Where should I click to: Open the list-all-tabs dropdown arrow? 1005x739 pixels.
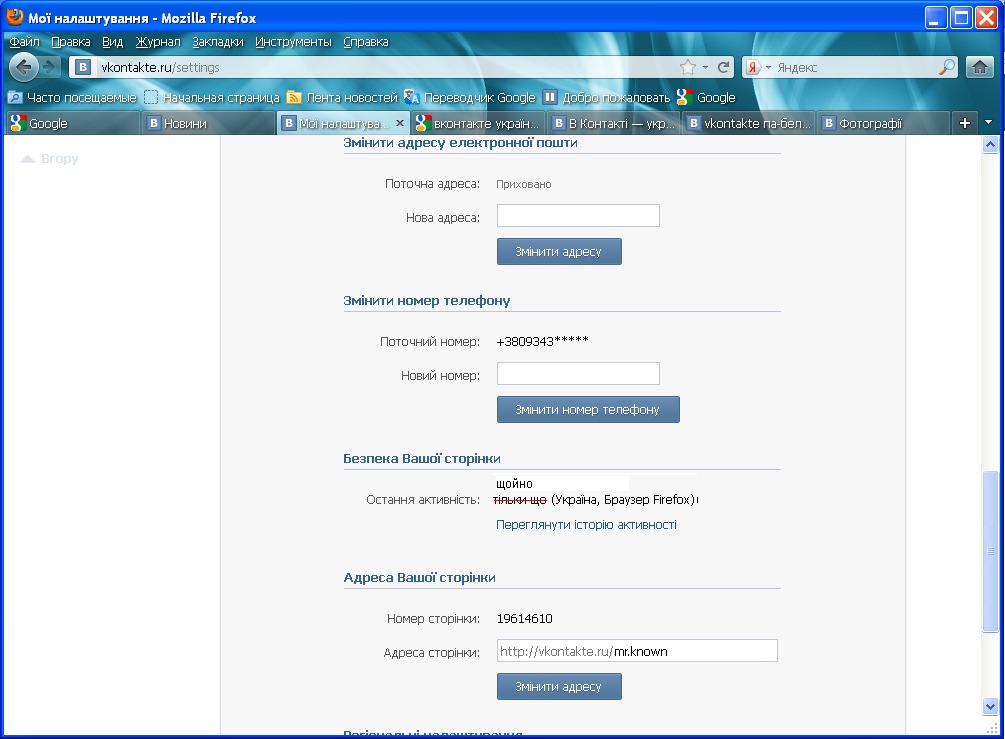click(x=989, y=122)
